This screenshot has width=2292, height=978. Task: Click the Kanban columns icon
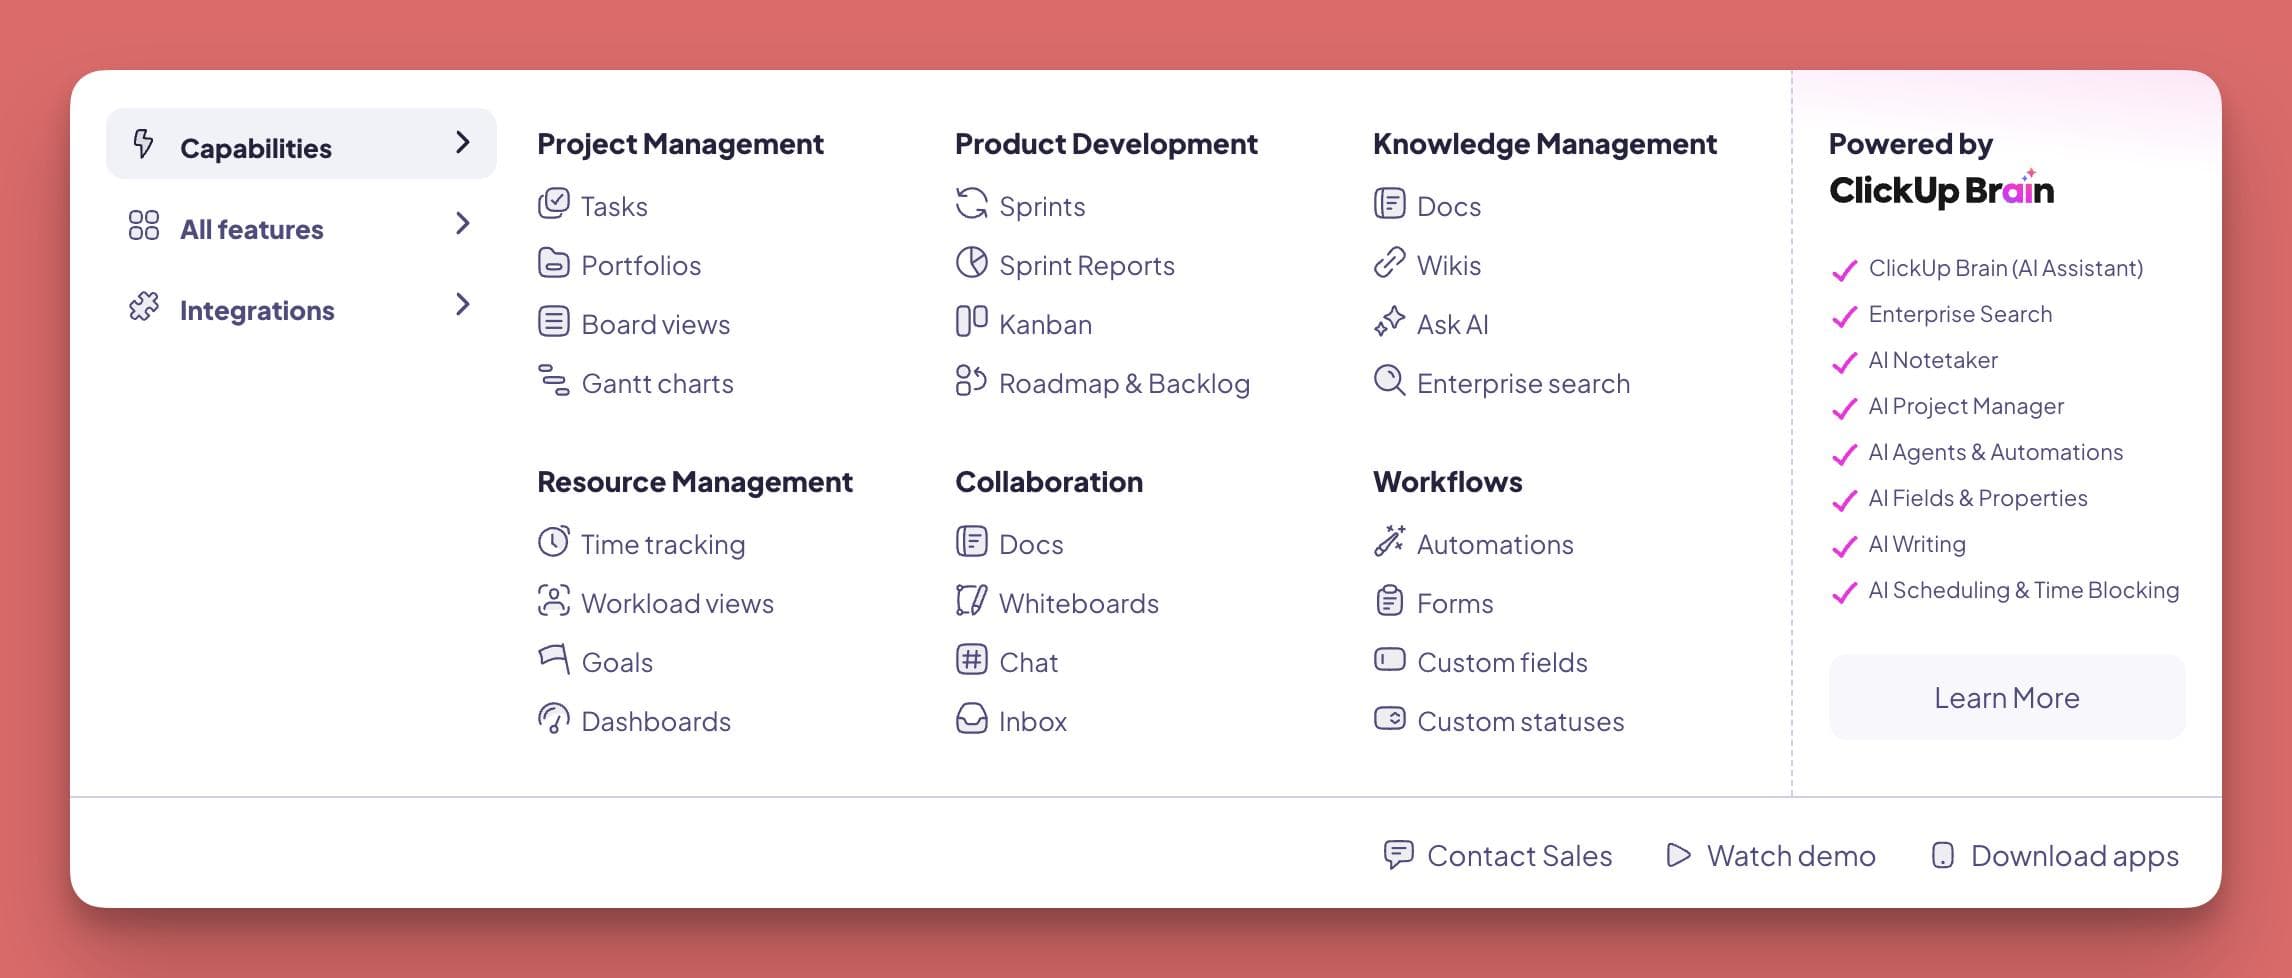[x=971, y=322]
